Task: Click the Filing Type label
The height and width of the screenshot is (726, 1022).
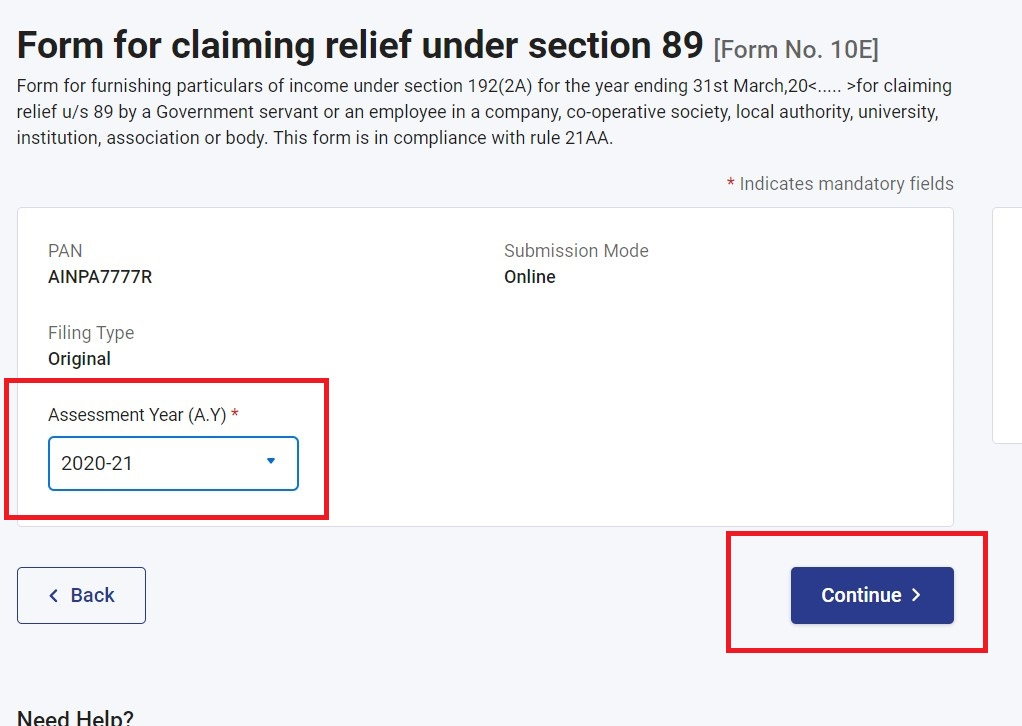Action: point(91,333)
